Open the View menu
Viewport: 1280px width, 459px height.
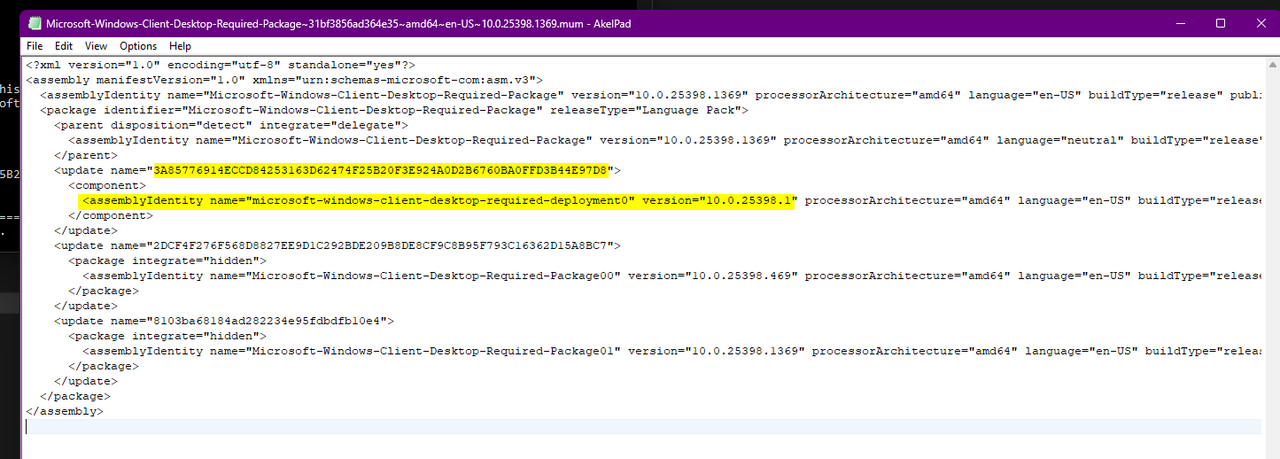pos(96,46)
